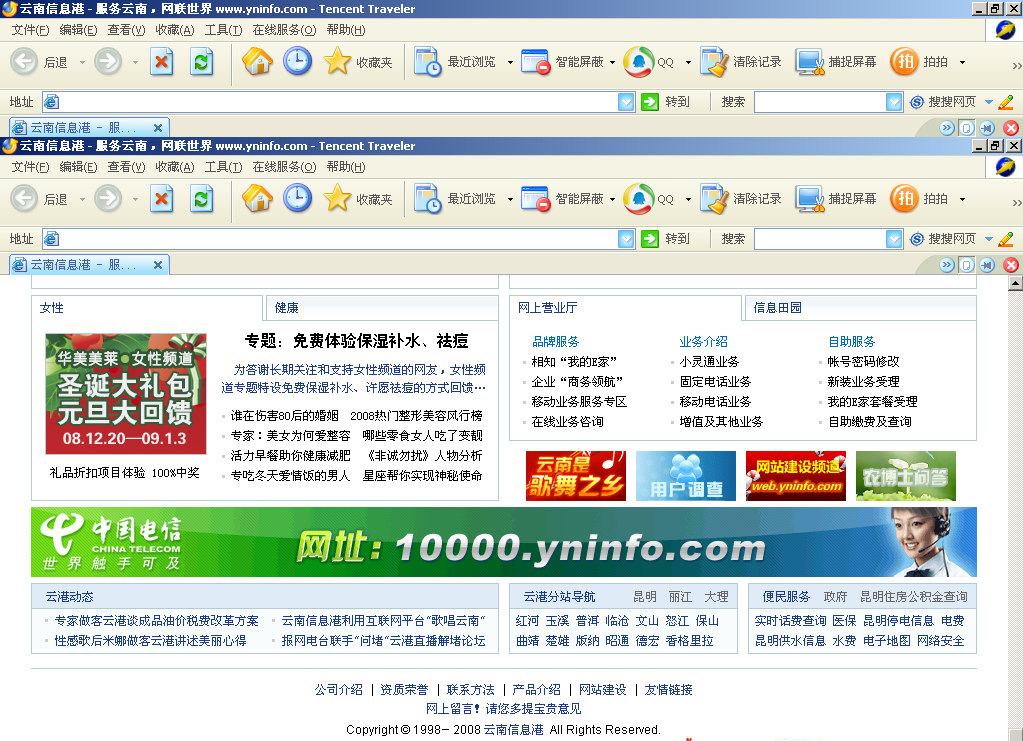Open the orange 拍拍 icon in the lower toolbar
The width and height of the screenshot is (1023, 741).
[x=904, y=200]
